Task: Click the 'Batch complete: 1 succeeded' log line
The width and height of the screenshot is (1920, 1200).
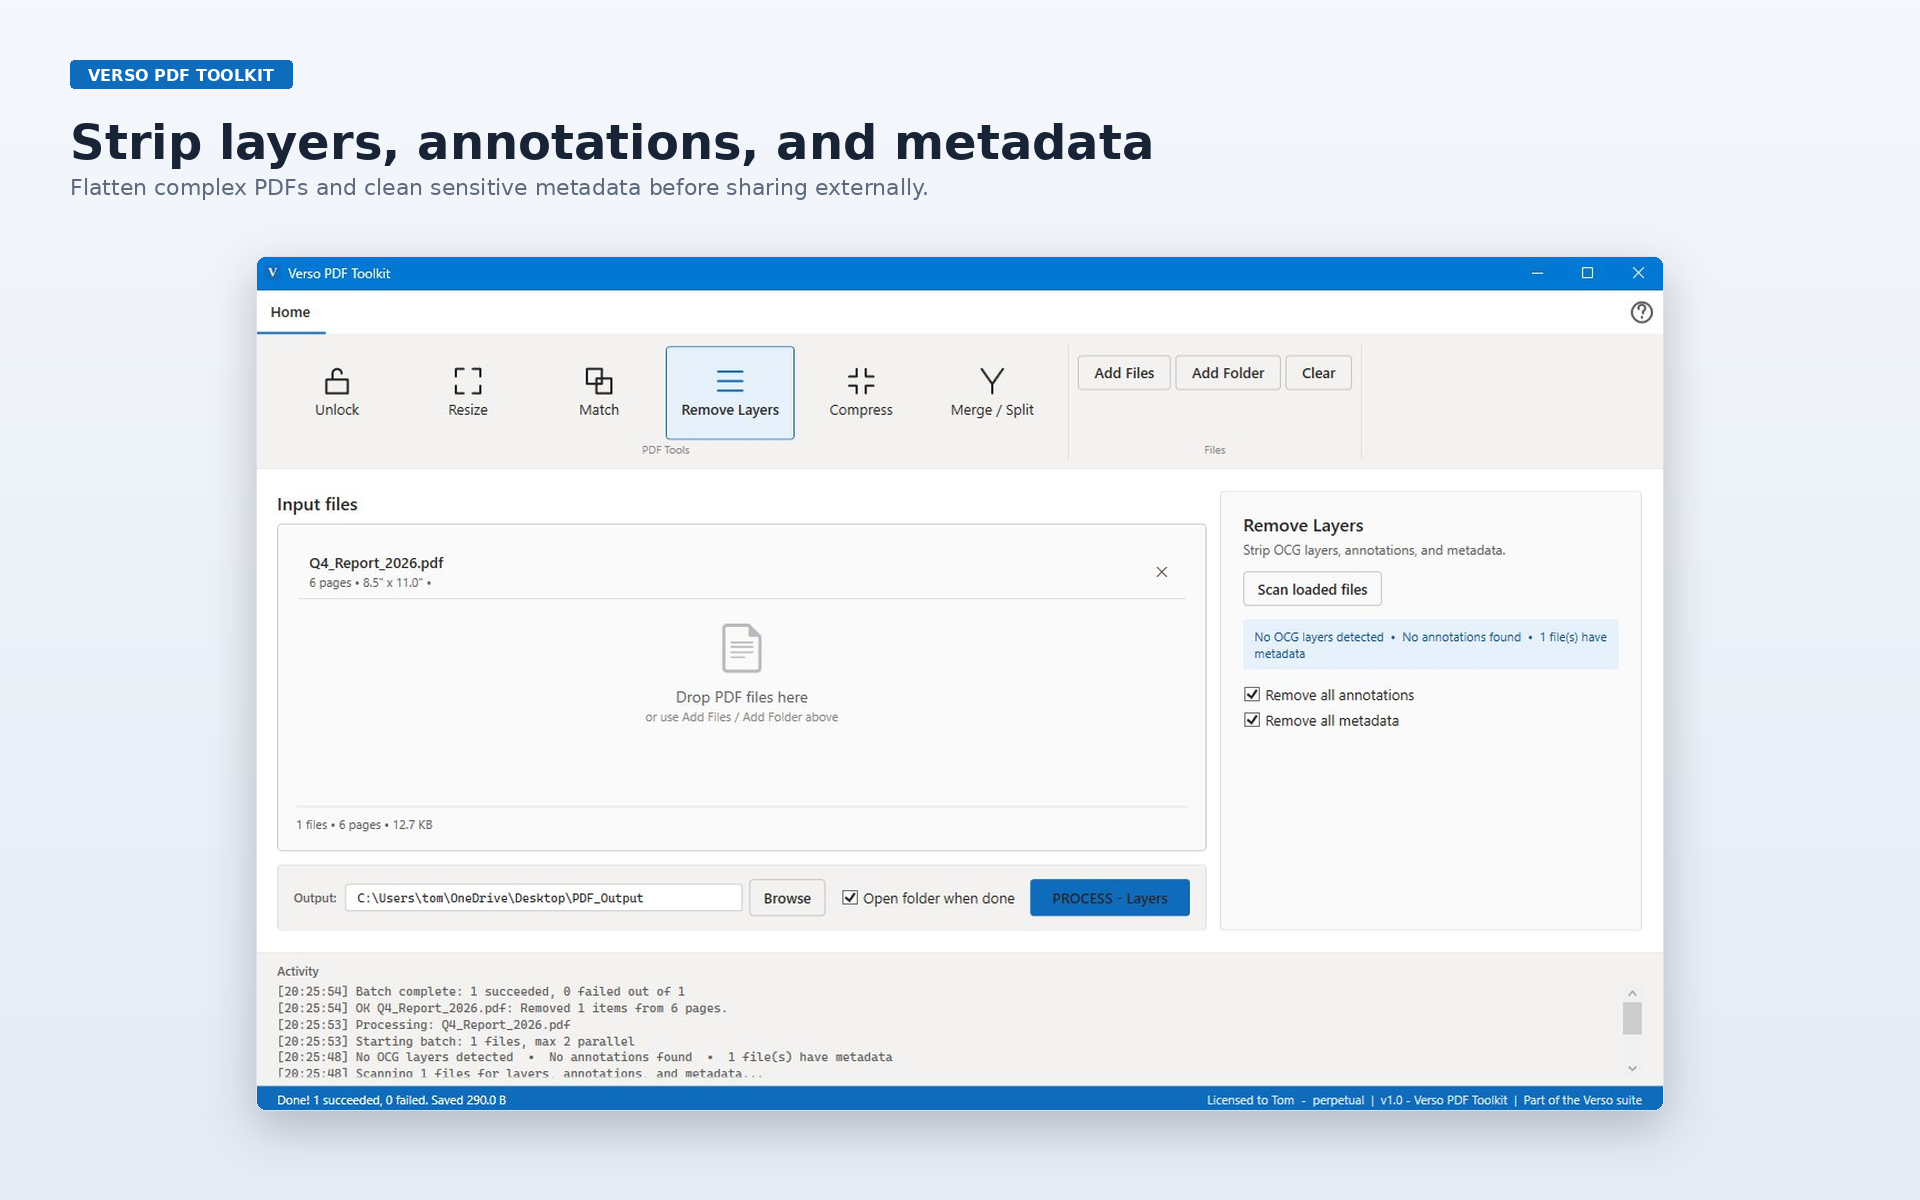Action: (481, 992)
